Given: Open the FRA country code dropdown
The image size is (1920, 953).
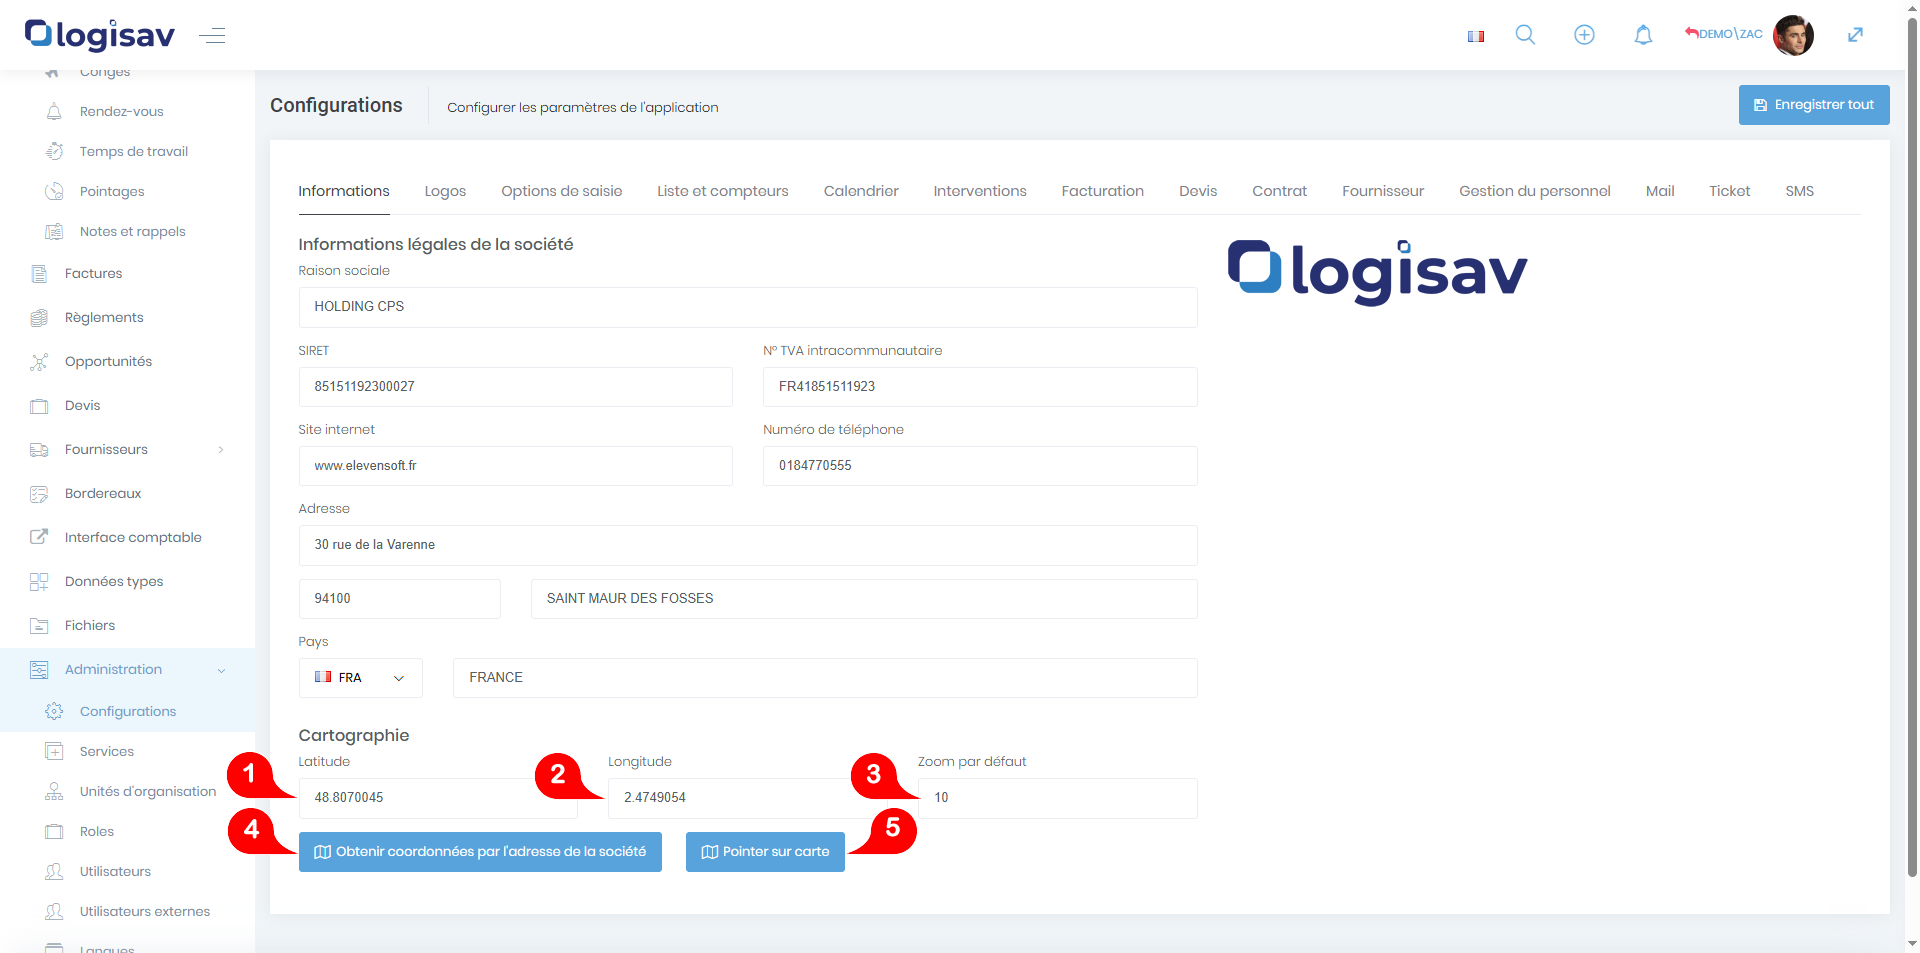Looking at the screenshot, I should coord(360,678).
